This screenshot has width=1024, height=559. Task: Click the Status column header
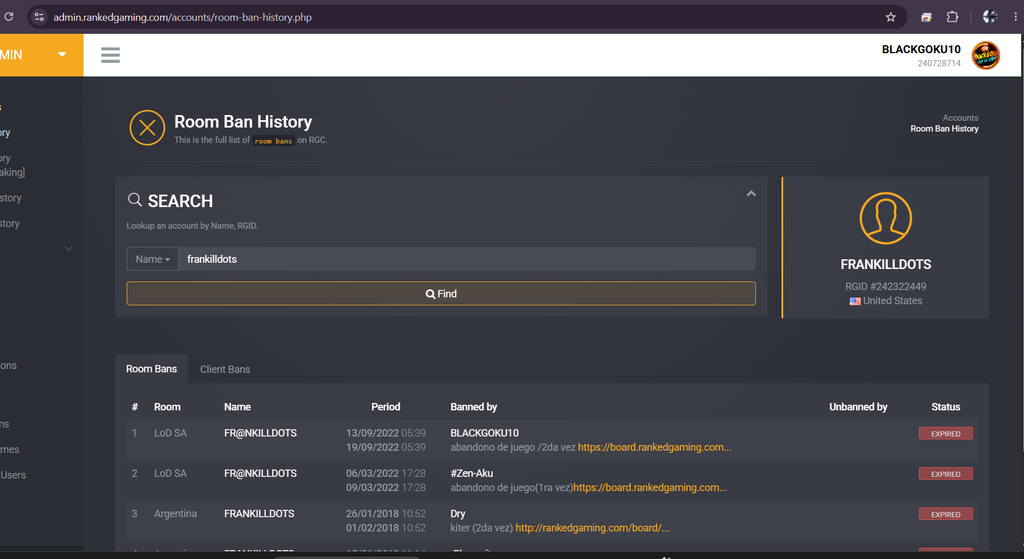pos(946,407)
